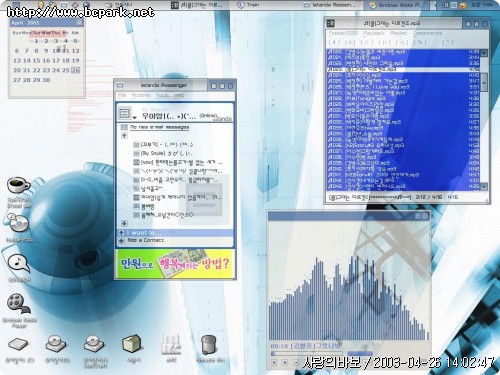Open the coffee cup desktop icon

[x=18, y=186]
